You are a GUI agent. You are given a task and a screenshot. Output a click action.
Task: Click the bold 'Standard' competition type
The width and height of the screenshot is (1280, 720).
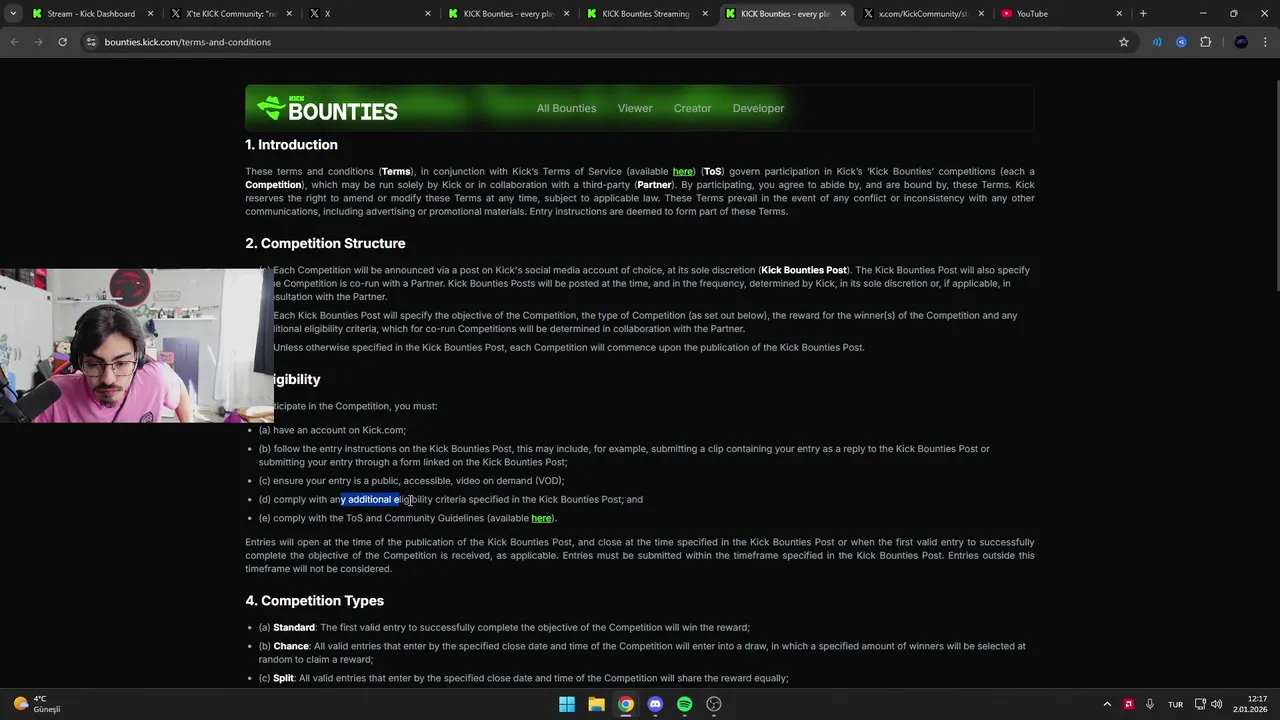294,628
